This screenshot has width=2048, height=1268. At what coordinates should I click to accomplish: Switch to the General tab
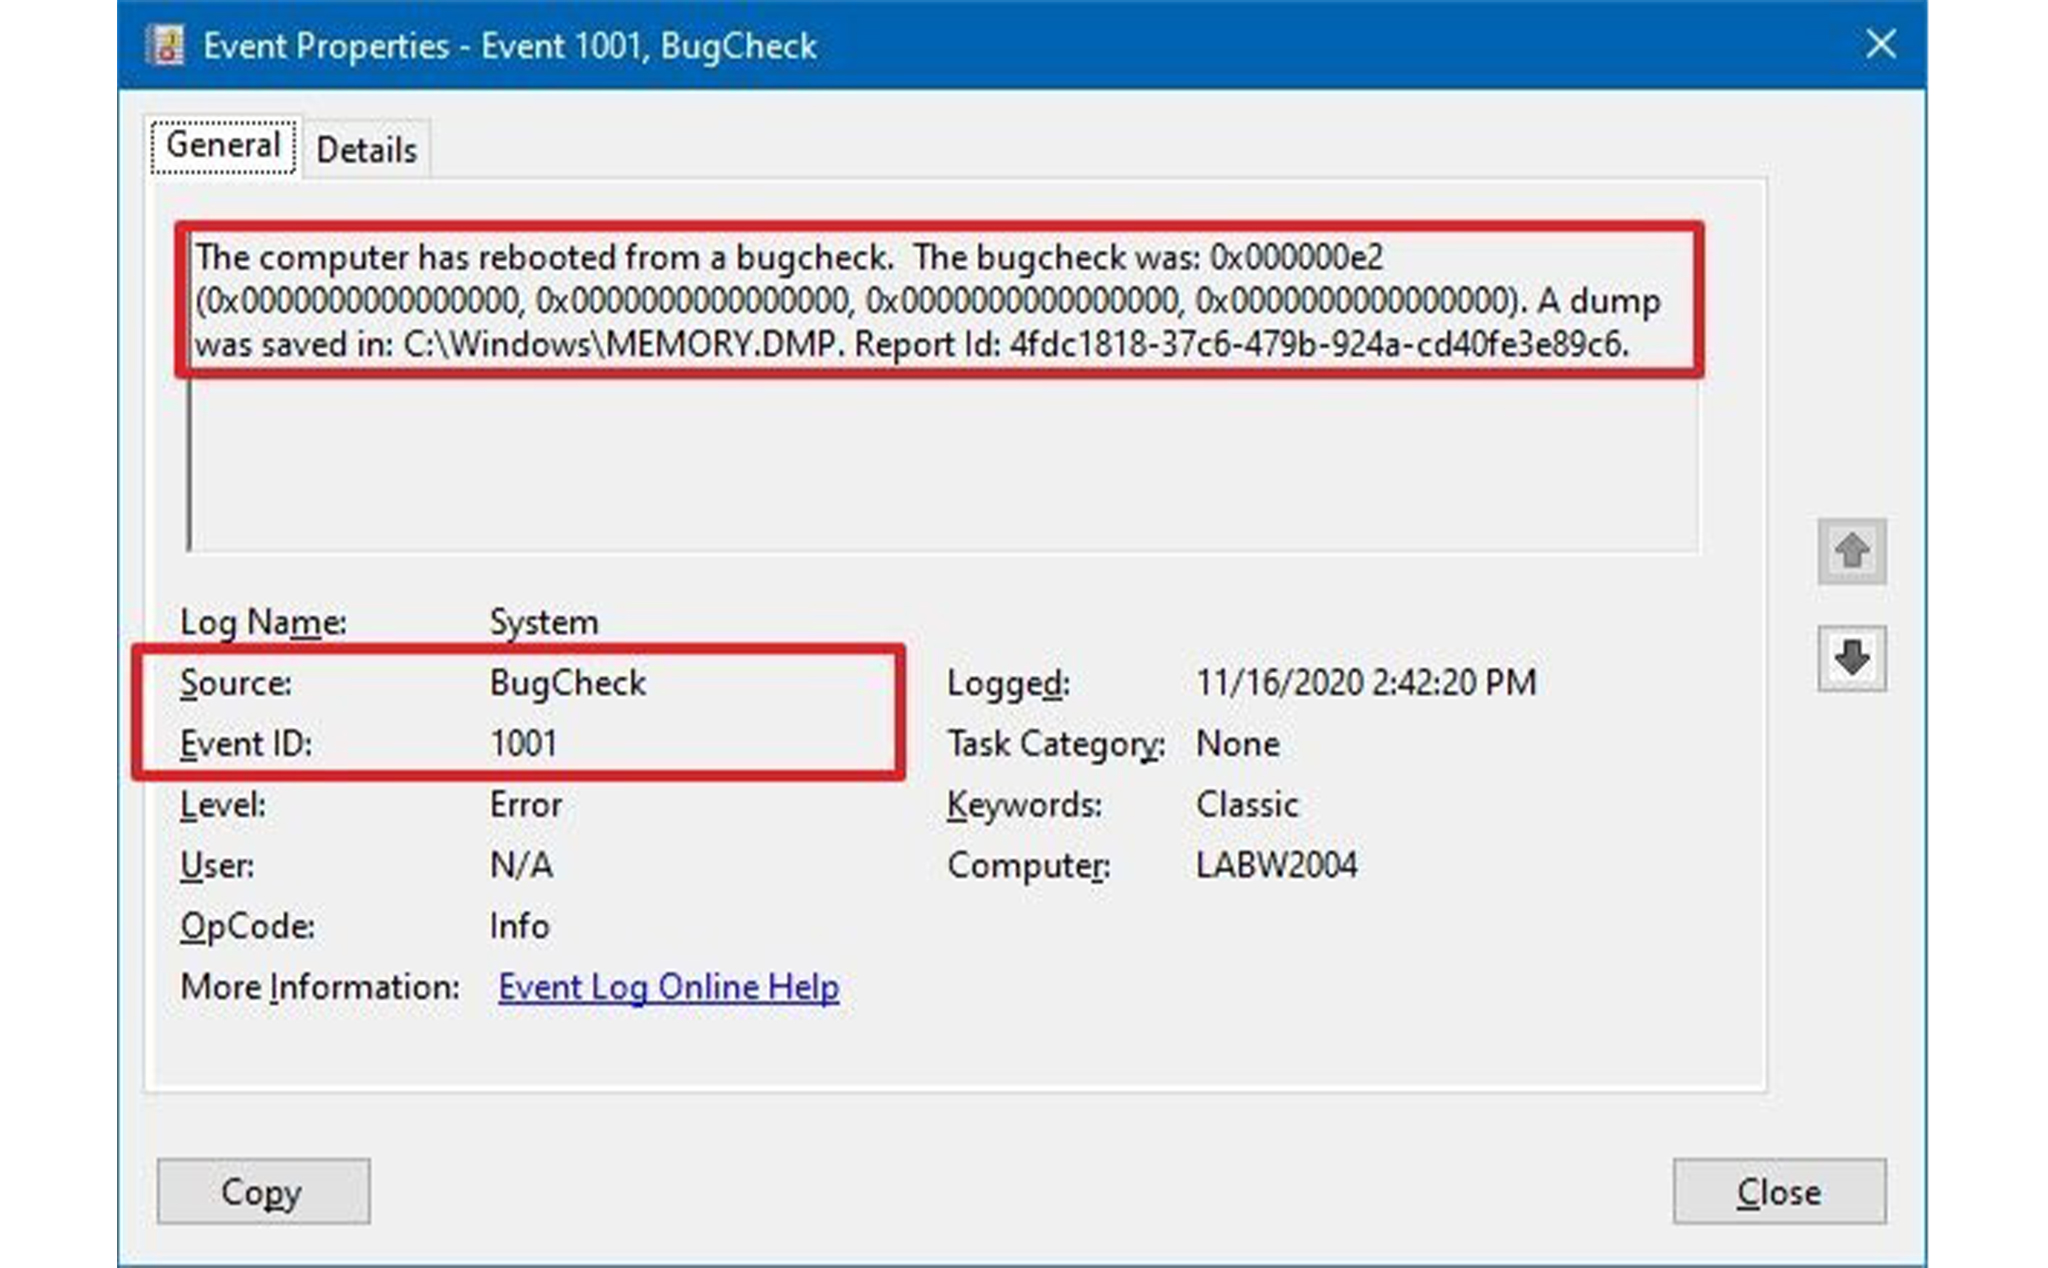(223, 146)
